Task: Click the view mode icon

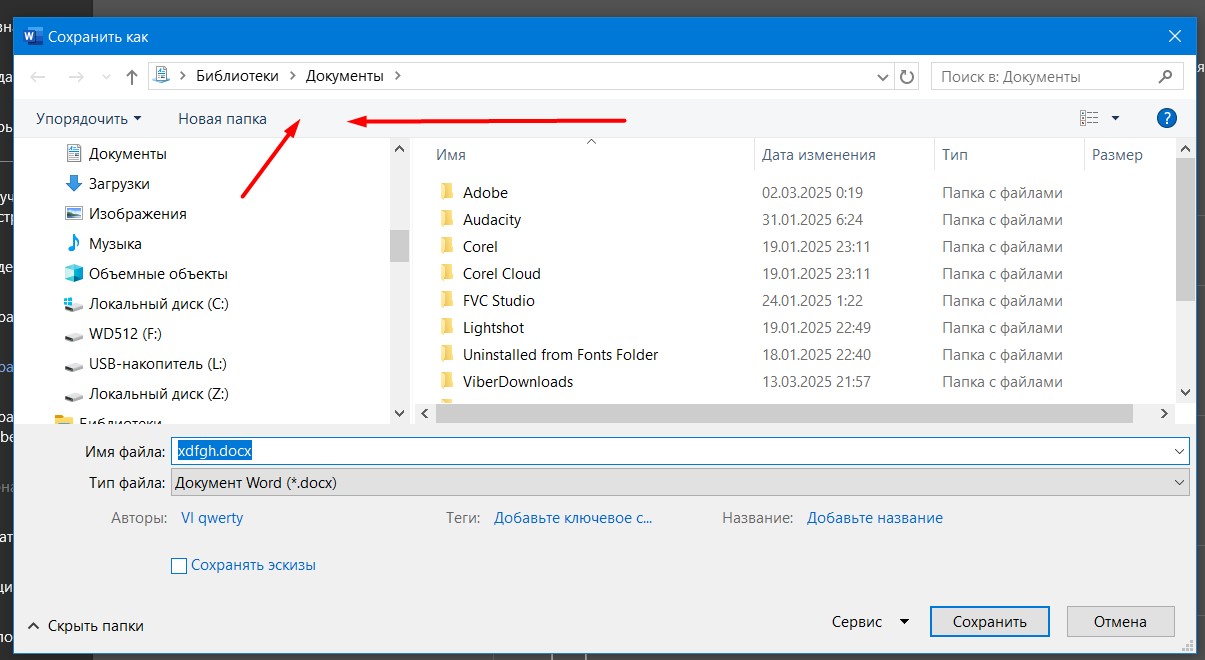Action: coord(1089,118)
